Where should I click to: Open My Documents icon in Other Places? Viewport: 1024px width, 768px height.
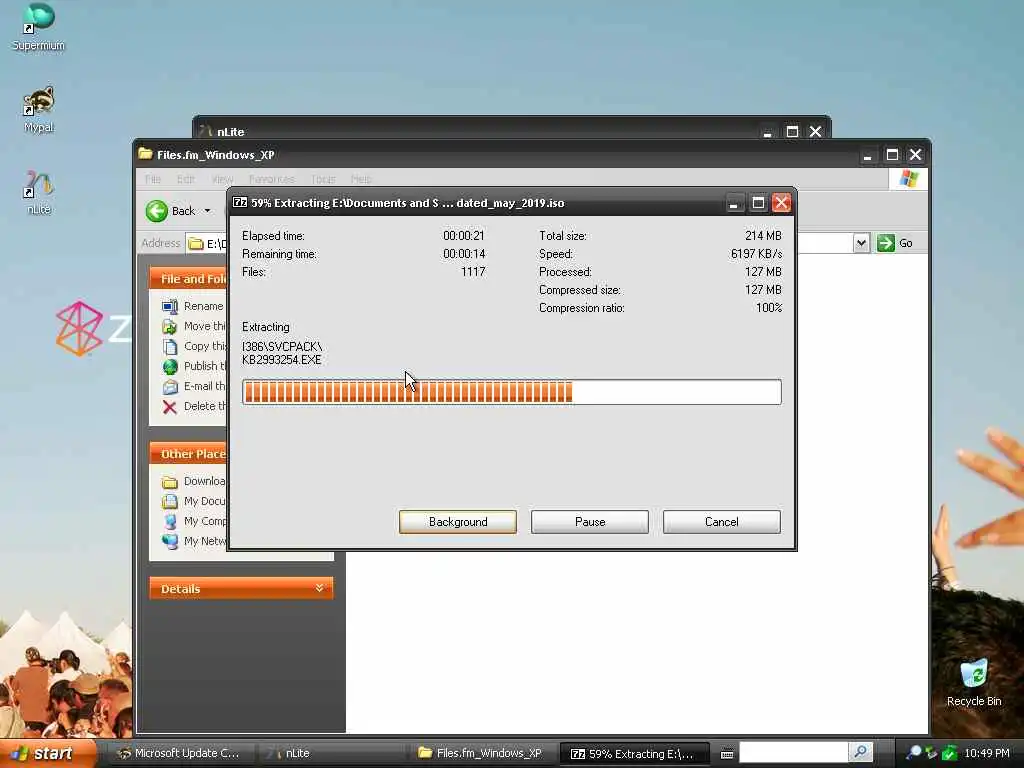click(x=170, y=502)
